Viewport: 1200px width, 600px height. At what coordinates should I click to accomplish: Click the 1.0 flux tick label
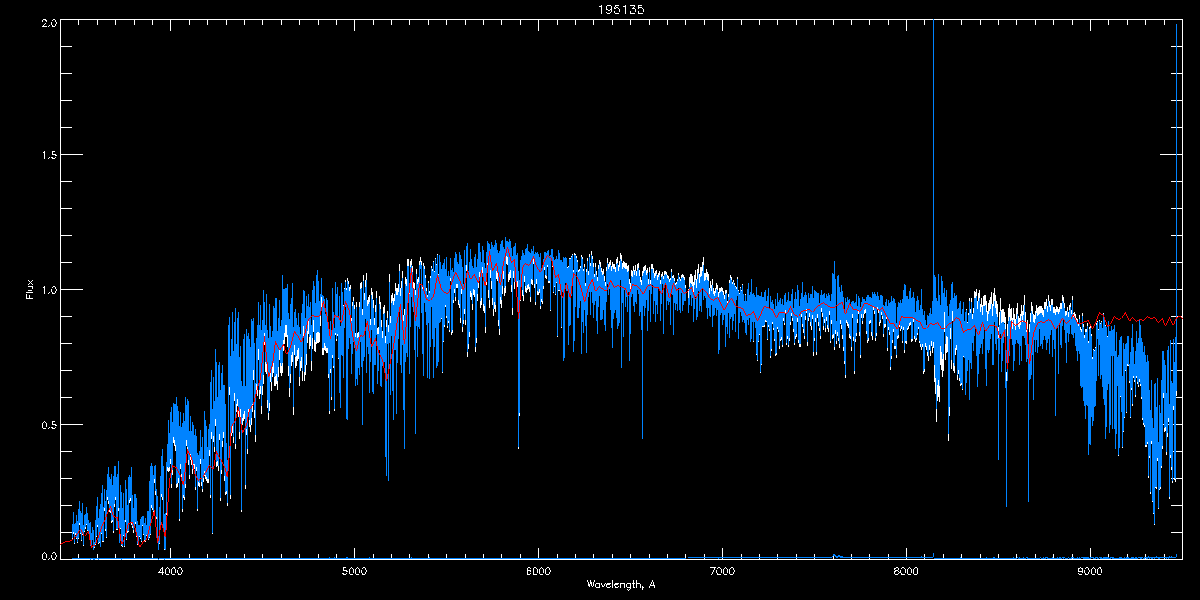pos(47,290)
